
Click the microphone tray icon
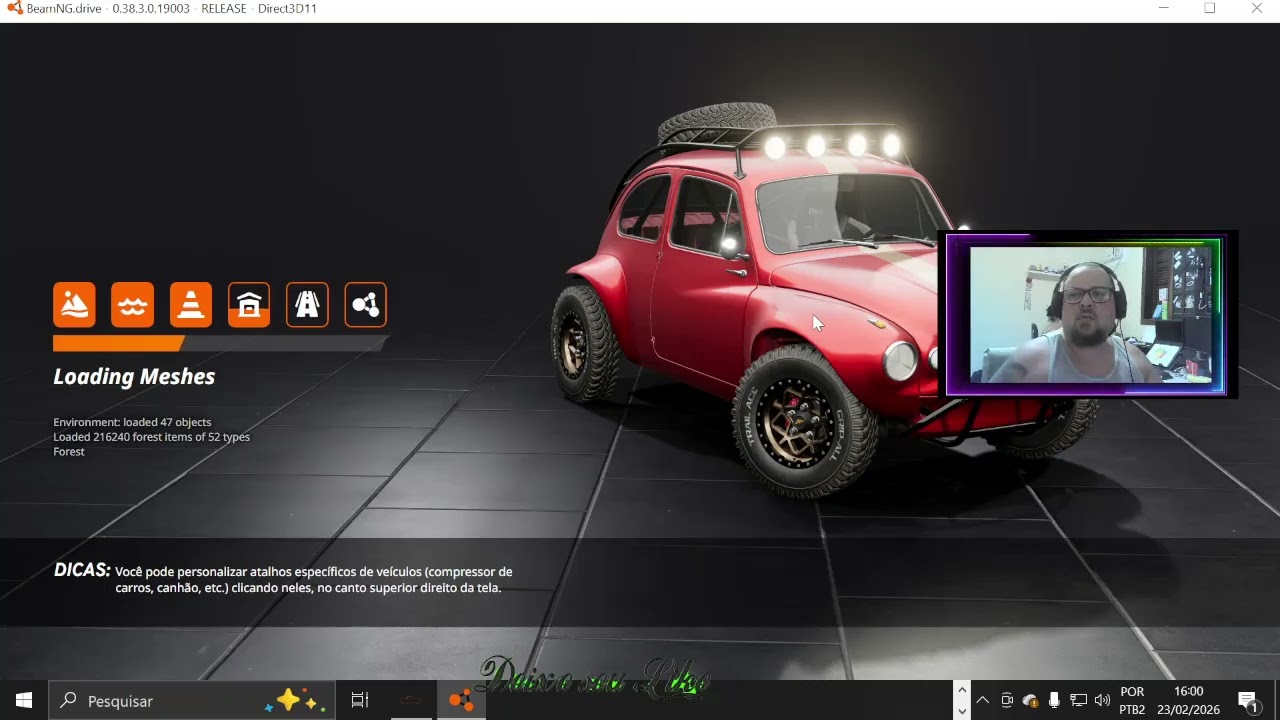point(1054,701)
